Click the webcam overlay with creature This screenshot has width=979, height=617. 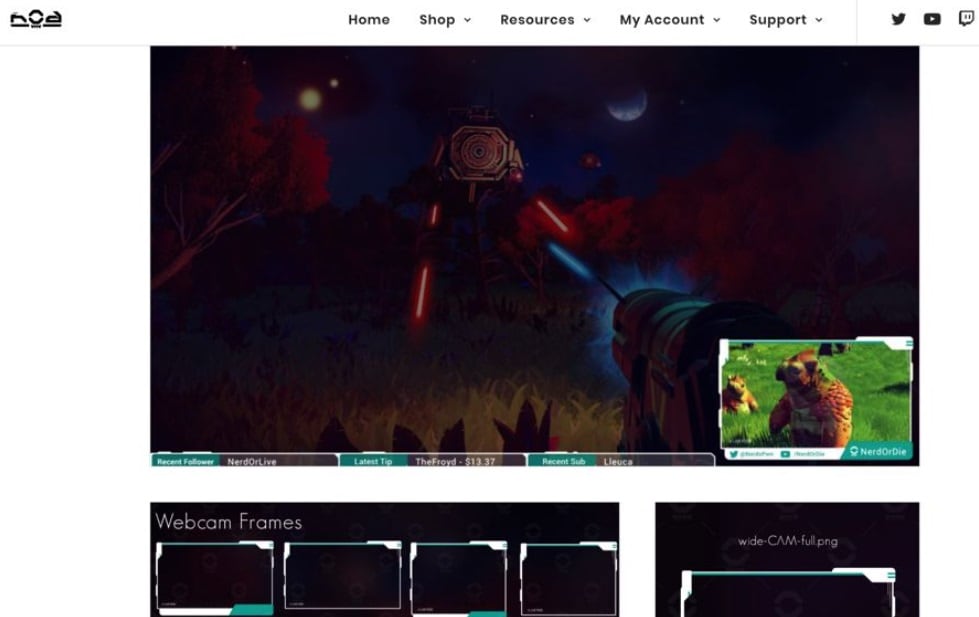[x=816, y=399]
